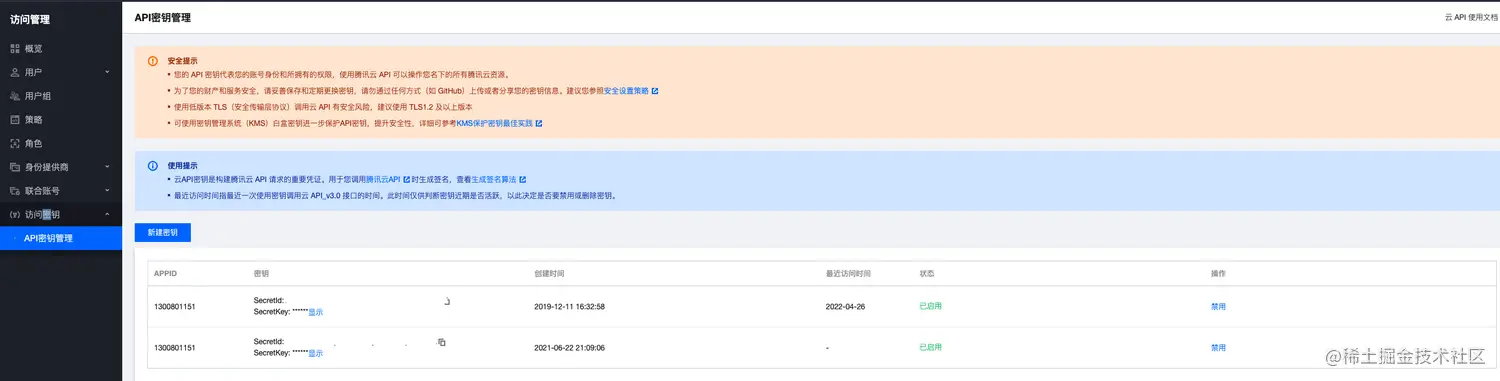Expand the 身份提供商 submenu chevron
This screenshot has width=1500, height=381.
pos(107,167)
